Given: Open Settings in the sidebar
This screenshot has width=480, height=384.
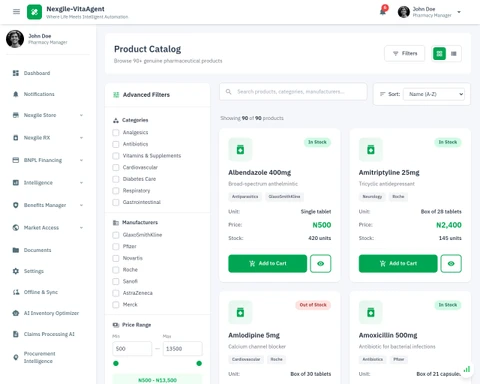Looking at the screenshot, I should (48, 271).
